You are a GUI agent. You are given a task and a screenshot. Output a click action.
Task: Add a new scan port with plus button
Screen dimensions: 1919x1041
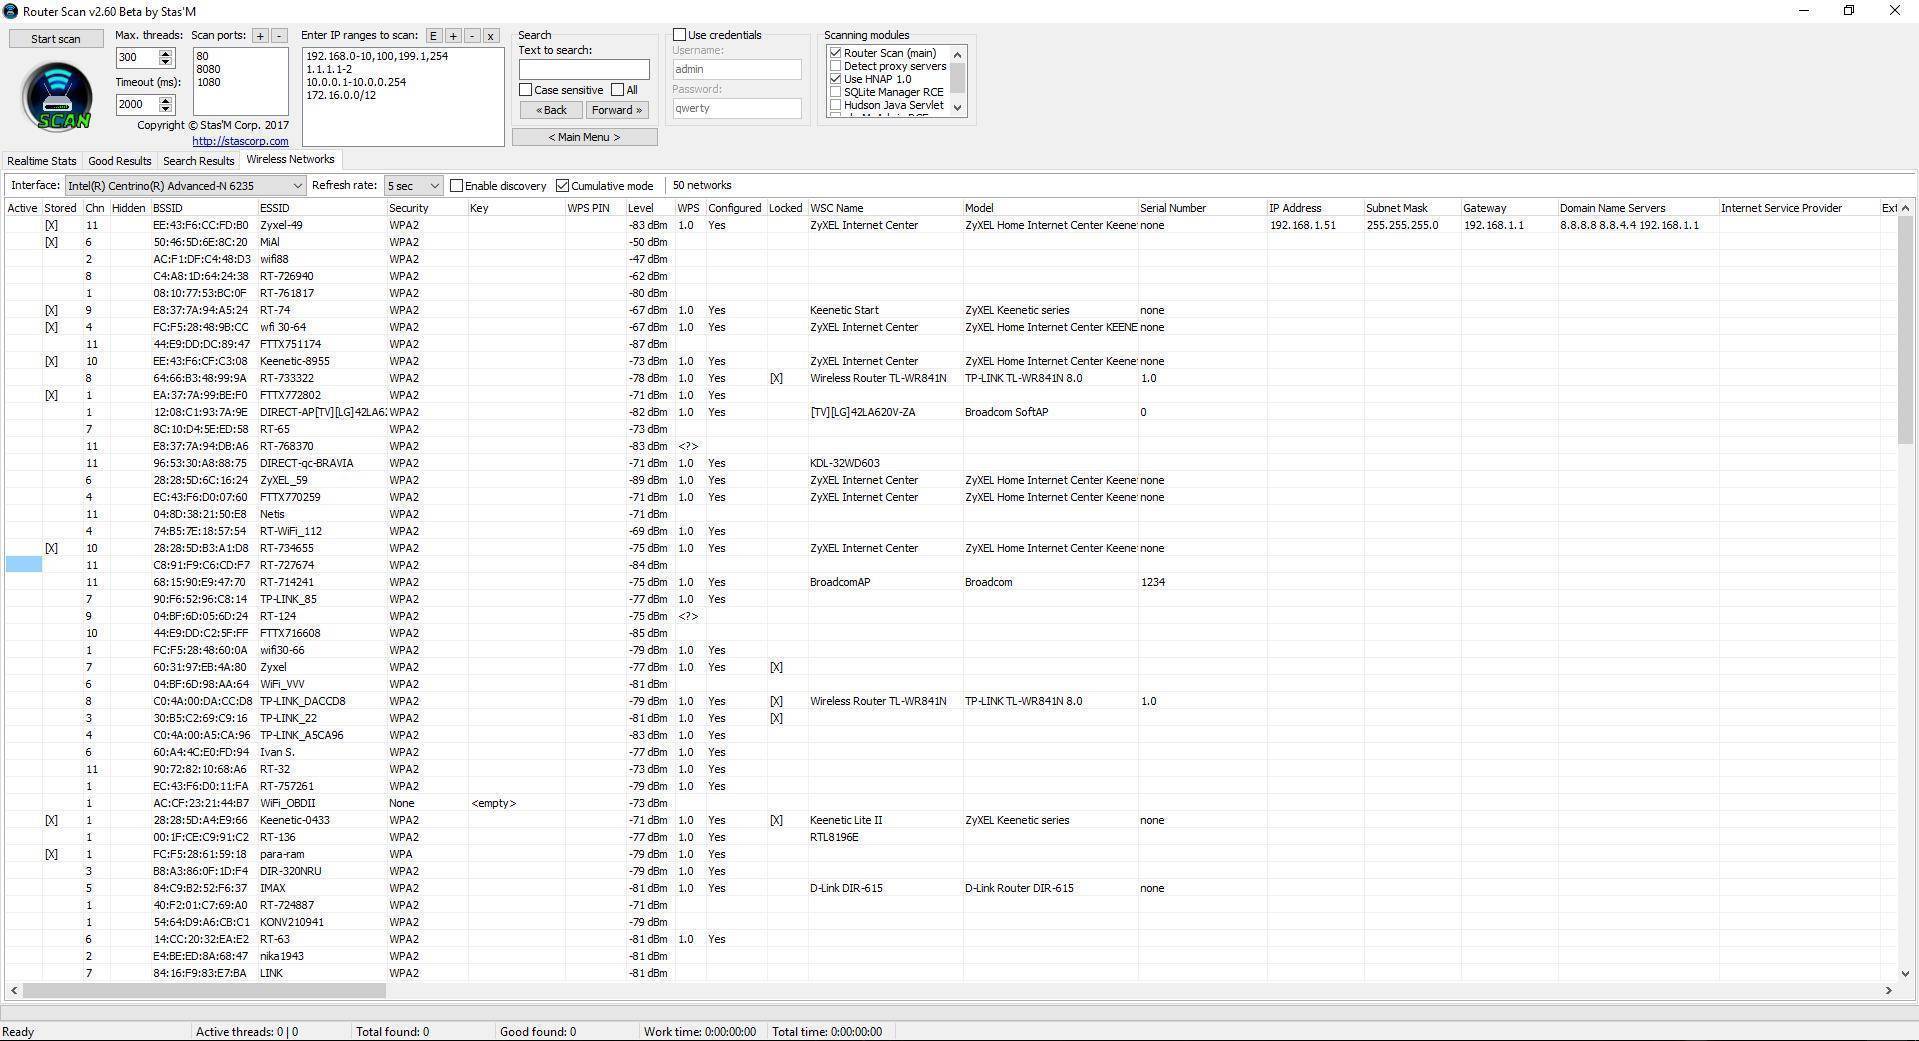click(x=260, y=36)
